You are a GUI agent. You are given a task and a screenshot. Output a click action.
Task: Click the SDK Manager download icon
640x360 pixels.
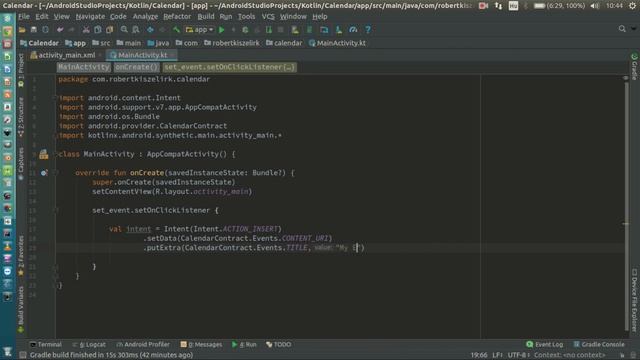pos(339,30)
